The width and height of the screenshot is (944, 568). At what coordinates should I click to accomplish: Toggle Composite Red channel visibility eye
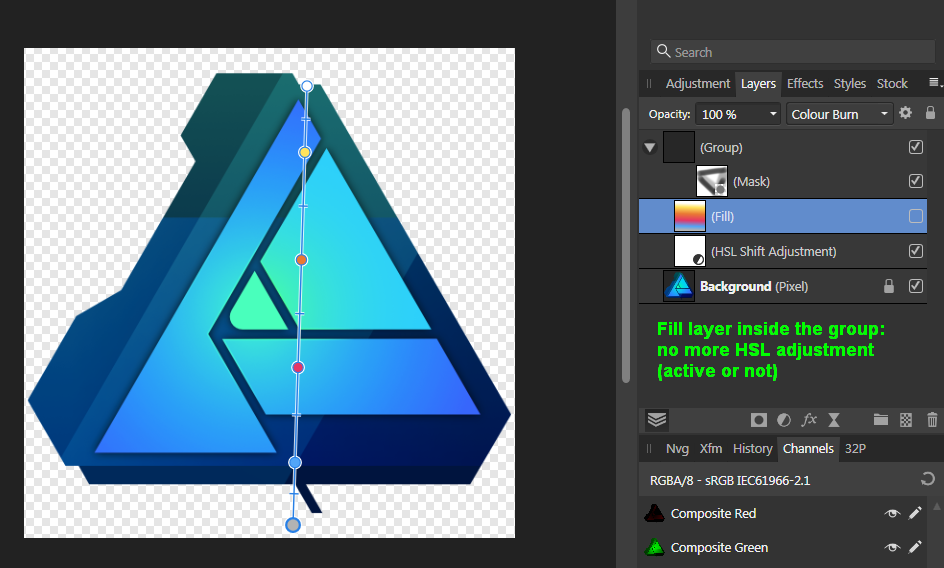[x=892, y=514]
